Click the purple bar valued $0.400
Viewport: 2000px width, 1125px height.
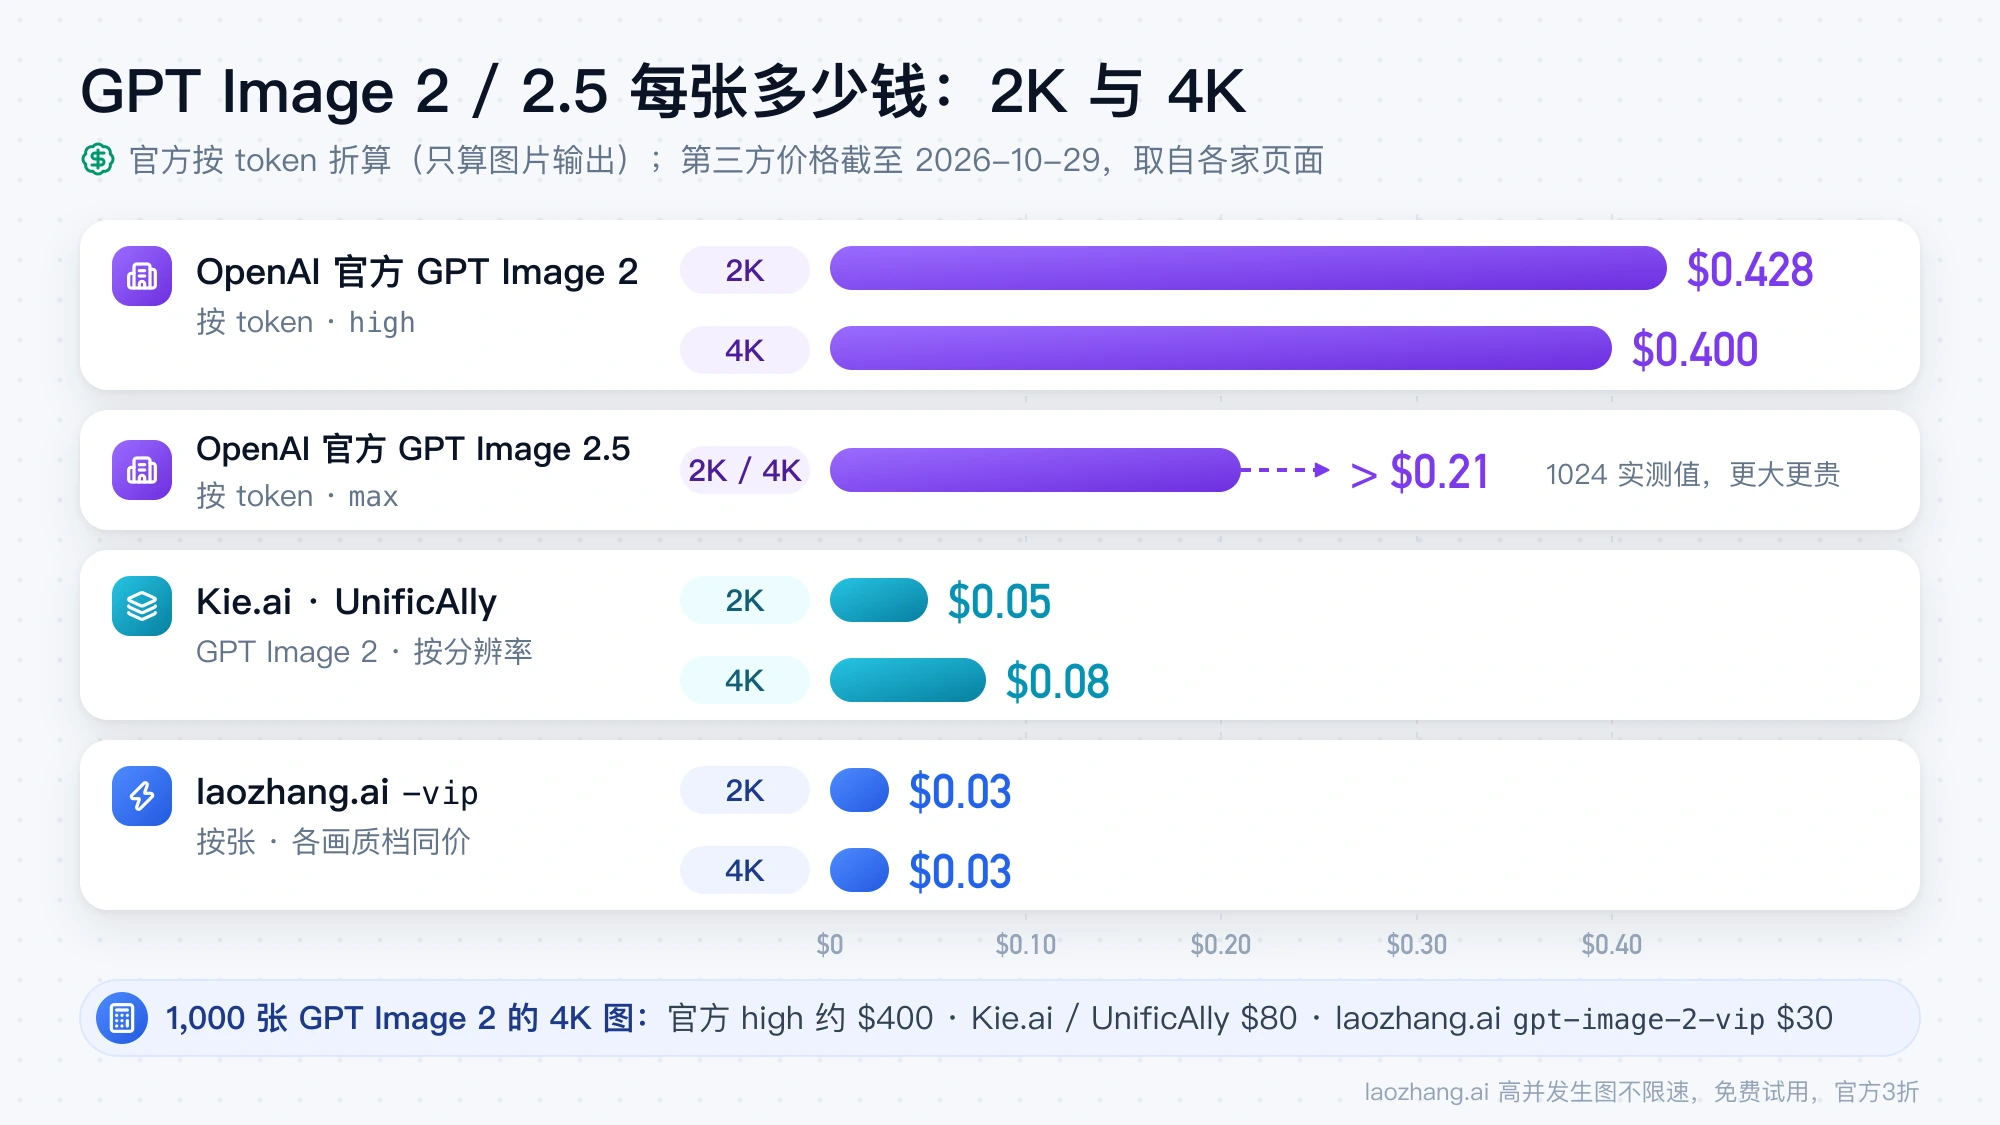1221,349
